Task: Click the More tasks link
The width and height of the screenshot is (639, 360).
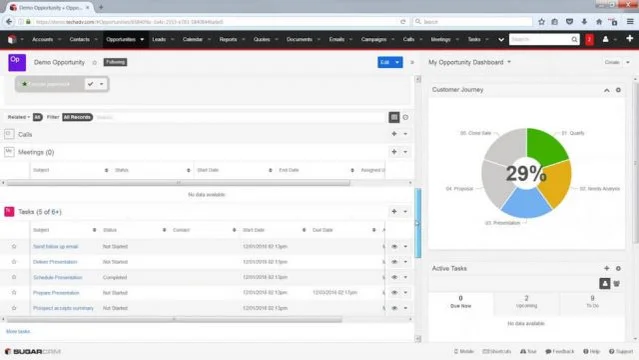Action: click(18, 331)
